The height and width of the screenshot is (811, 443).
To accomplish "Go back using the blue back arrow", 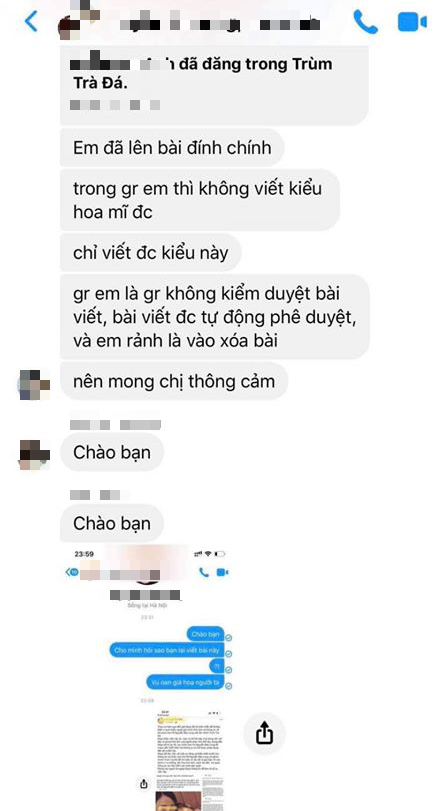I will coord(31,22).
